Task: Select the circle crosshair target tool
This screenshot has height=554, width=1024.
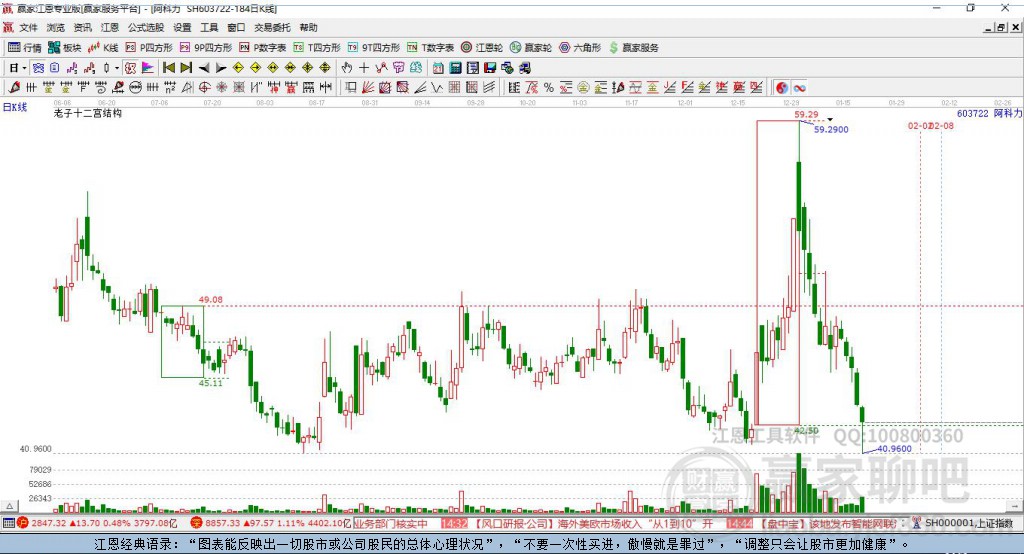Action: click(204, 88)
